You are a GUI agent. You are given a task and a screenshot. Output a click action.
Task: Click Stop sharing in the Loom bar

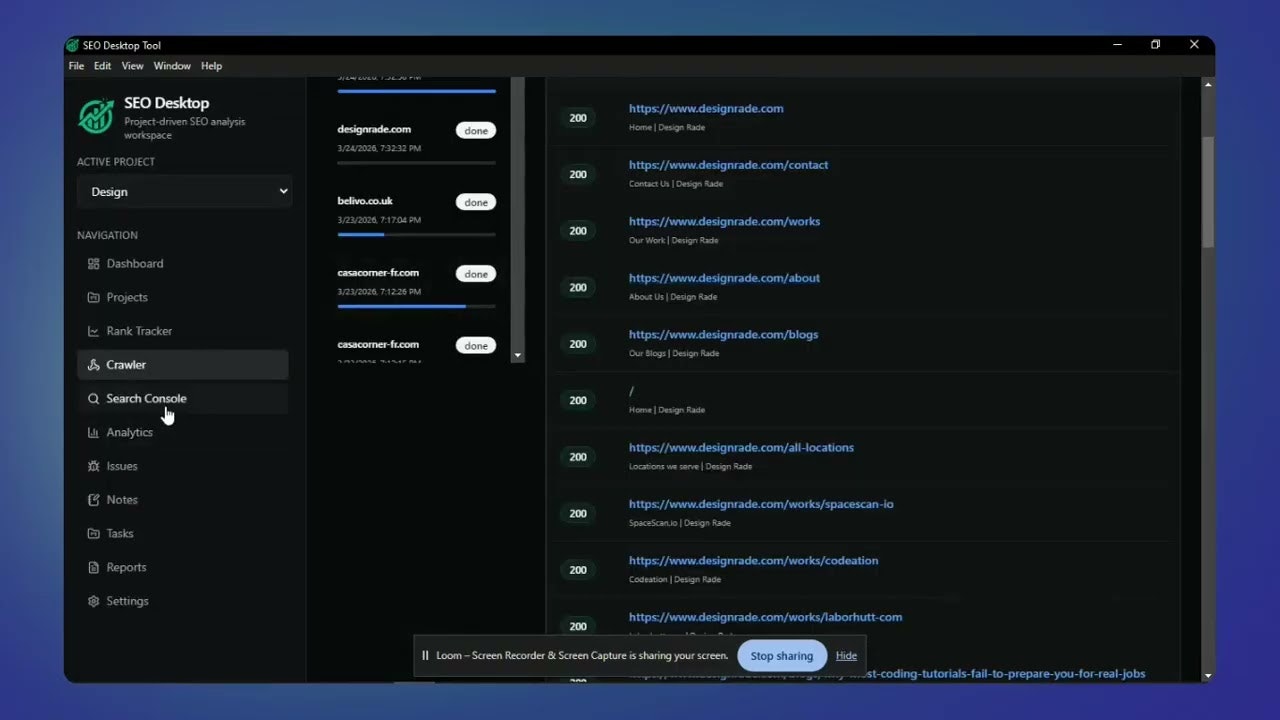782,656
